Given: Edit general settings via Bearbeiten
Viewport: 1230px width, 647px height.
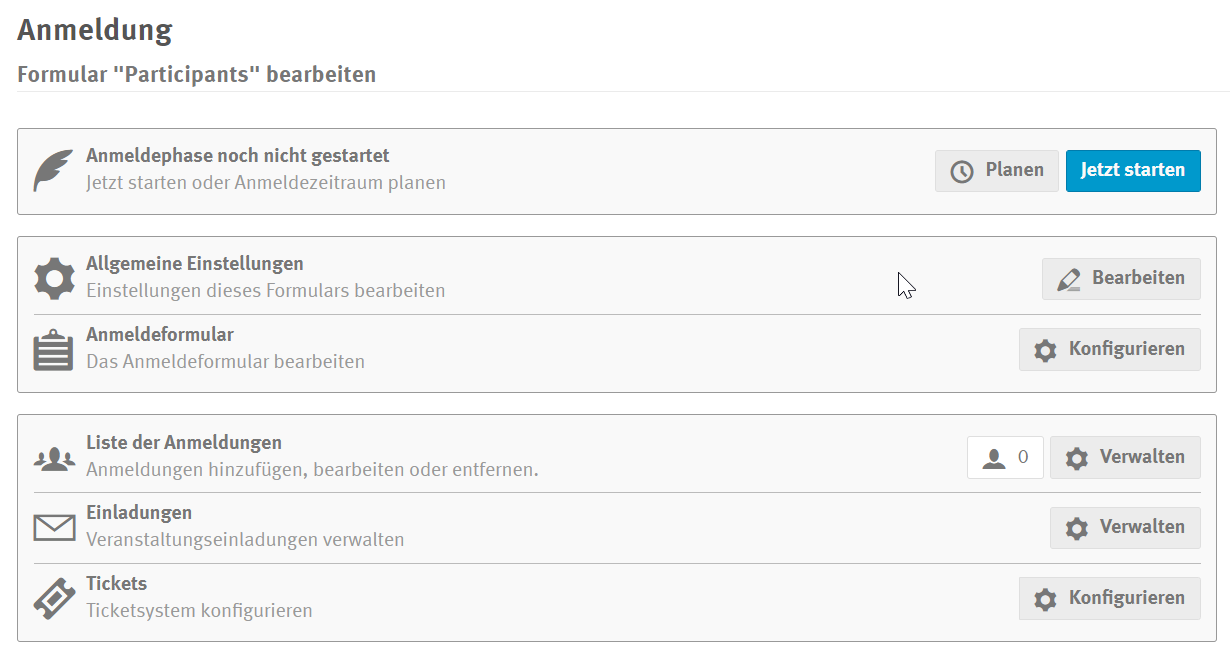Looking at the screenshot, I should click(1121, 278).
